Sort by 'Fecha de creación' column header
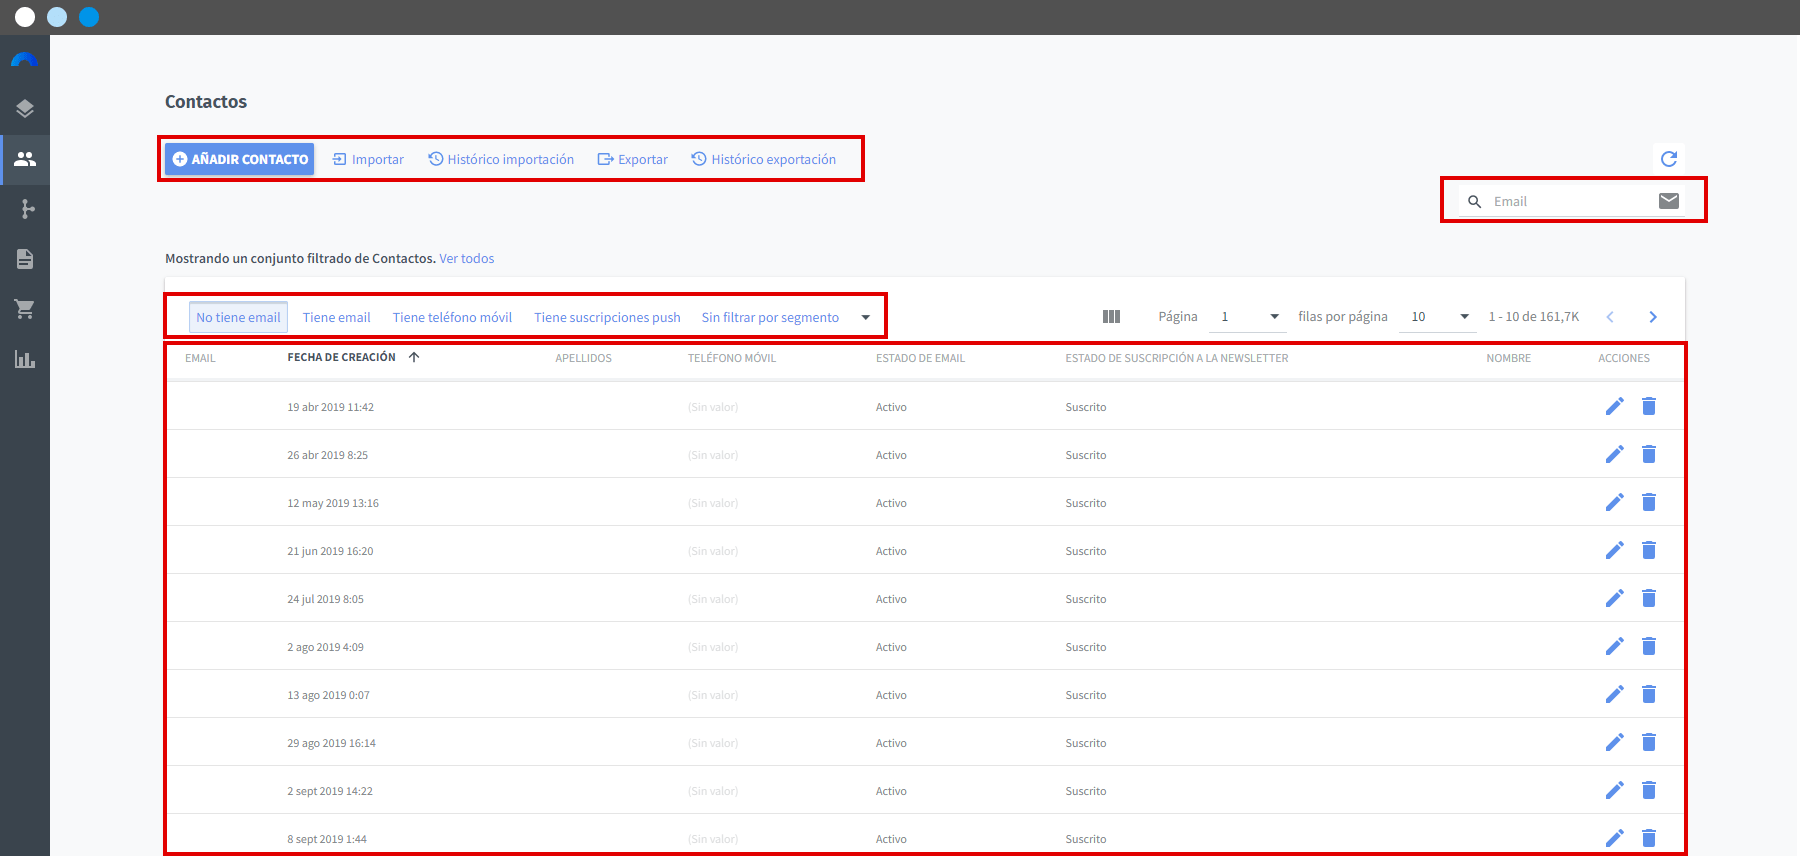This screenshot has width=1800, height=856. pos(342,357)
